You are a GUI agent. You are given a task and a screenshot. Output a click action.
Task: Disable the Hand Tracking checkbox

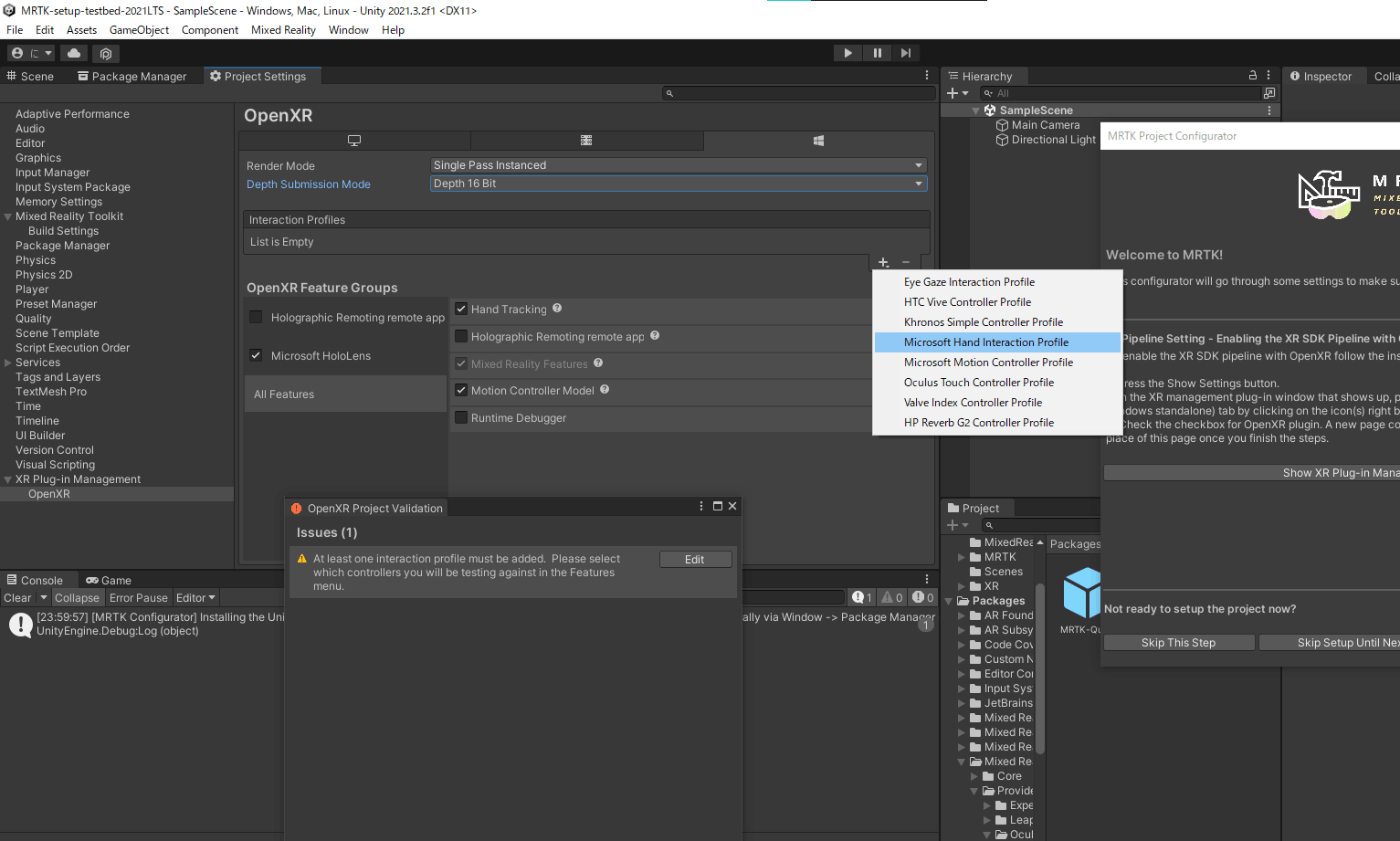click(x=461, y=309)
